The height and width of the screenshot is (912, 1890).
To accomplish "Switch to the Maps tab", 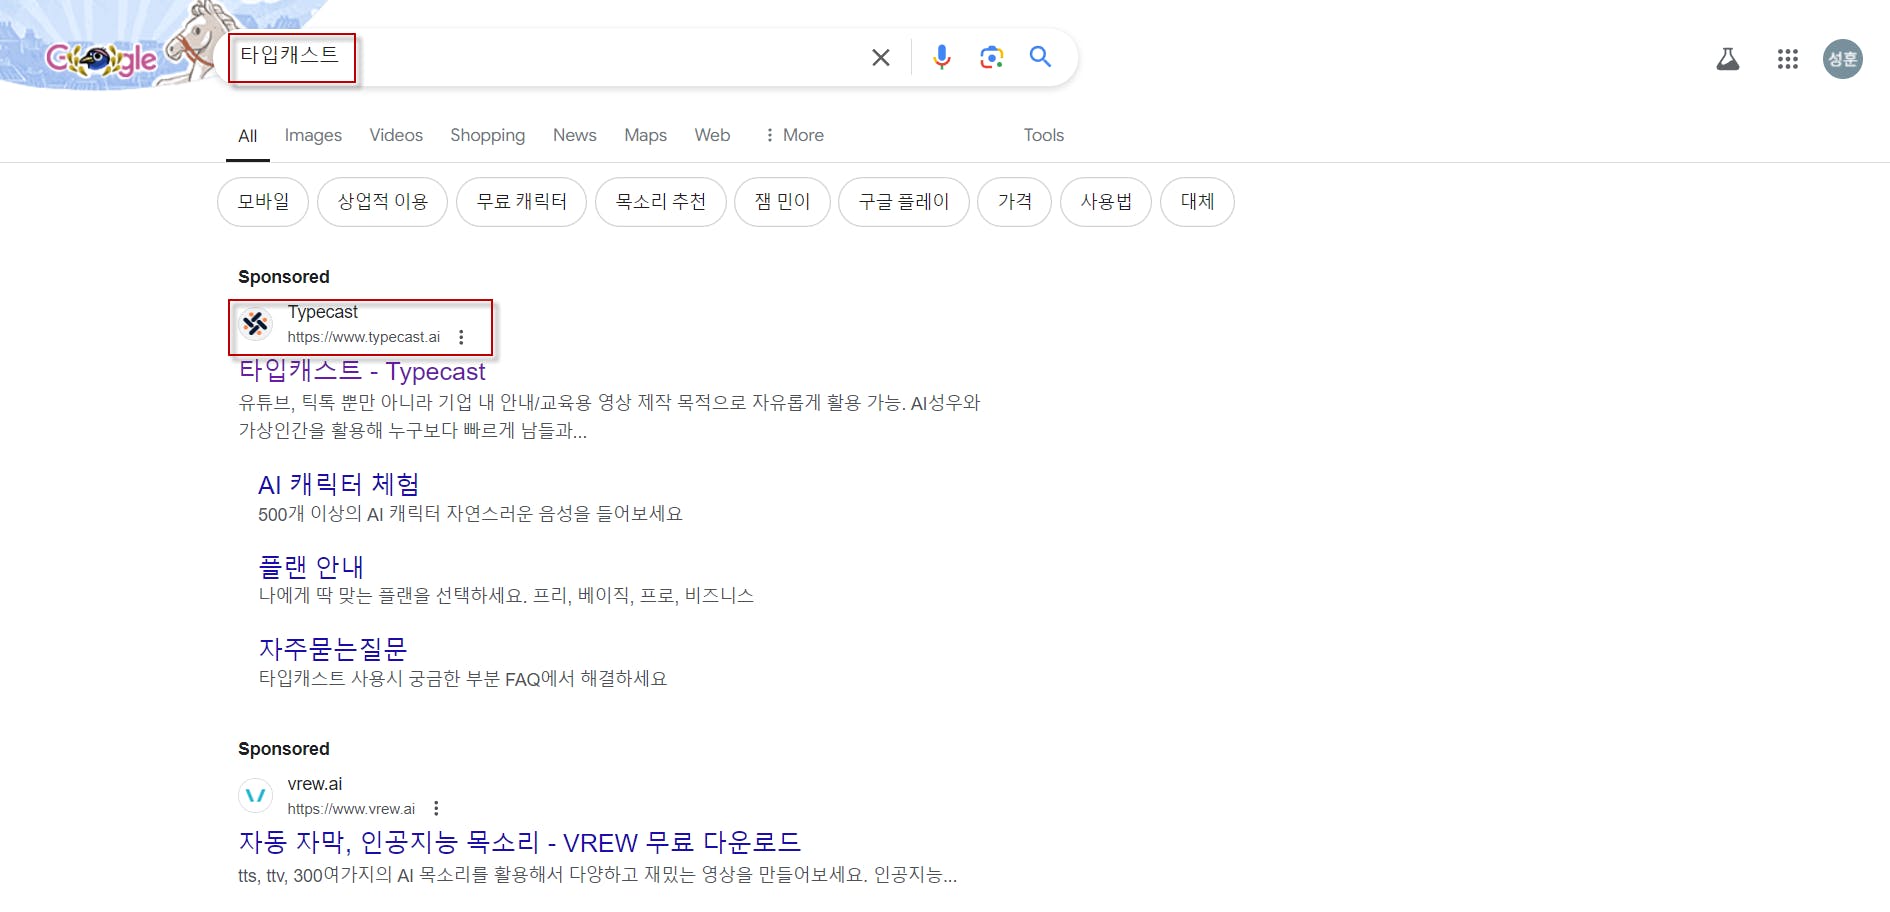I will [x=645, y=135].
